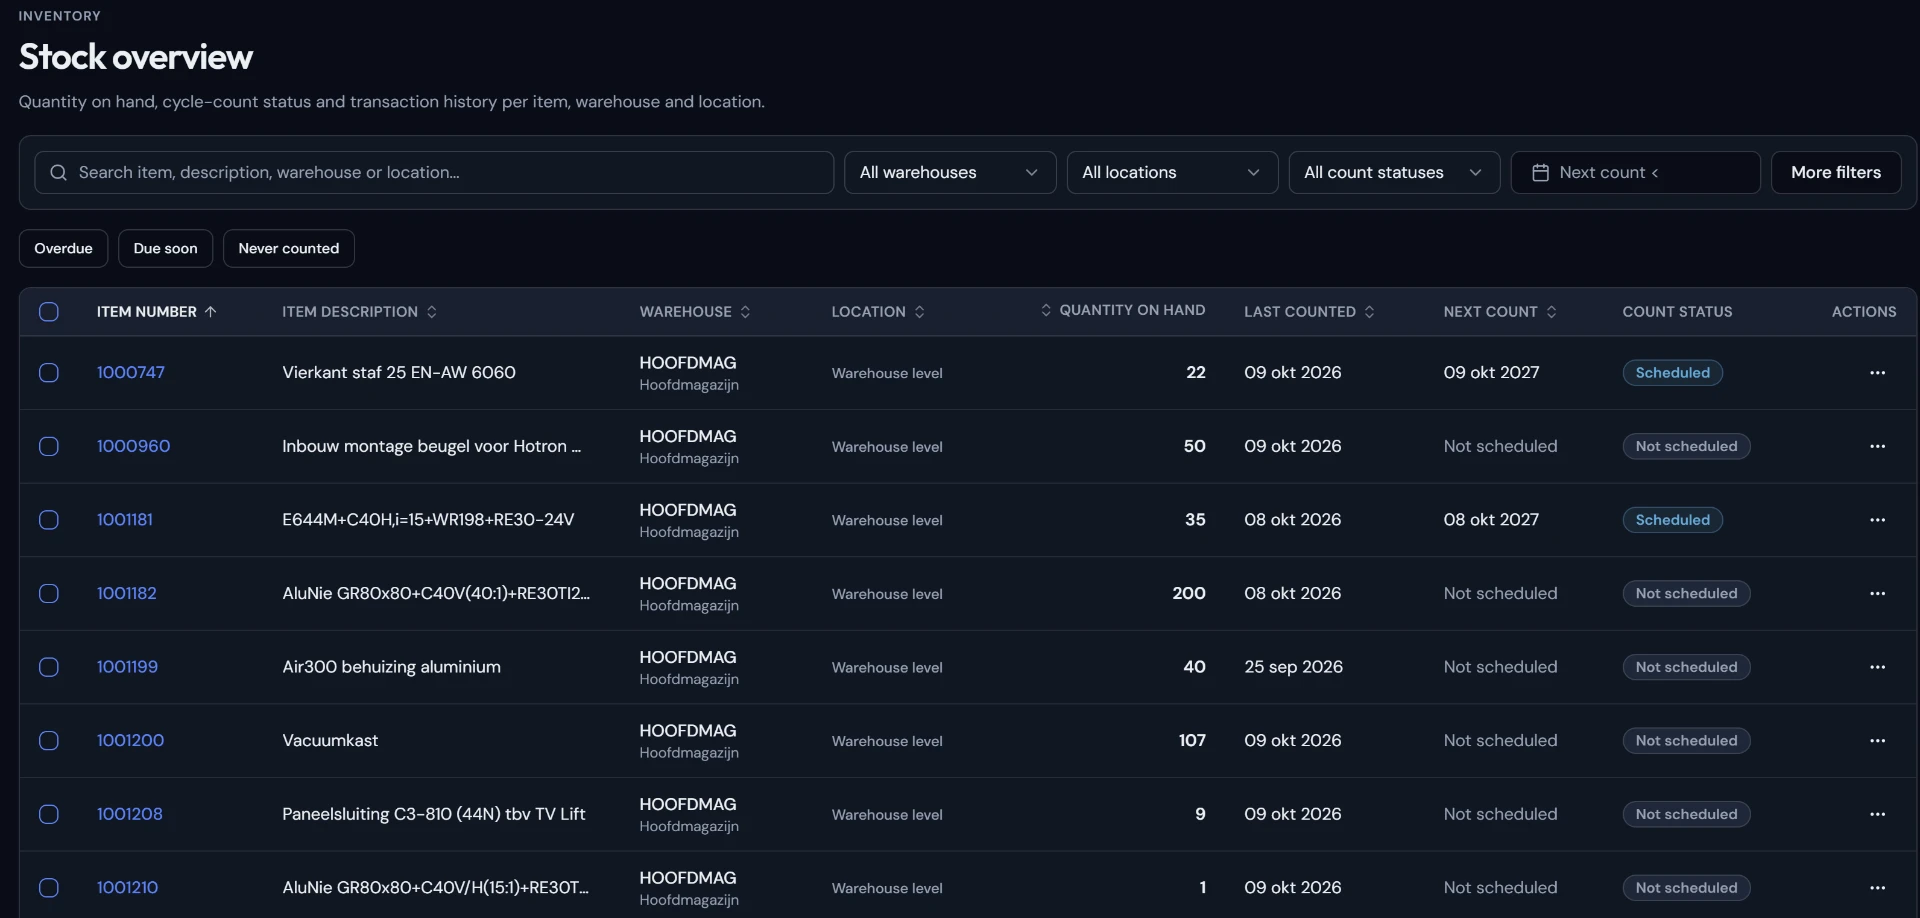Apply the Overdue quick filter
This screenshot has width=1920, height=918.
(63, 248)
